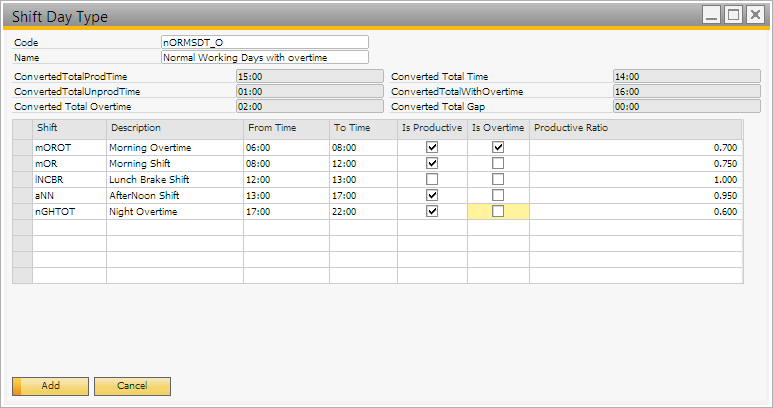The width and height of the screenshot is (774, 408).
Task: Select the Lunch Brake Shift description cell
Action: point(174,180)
